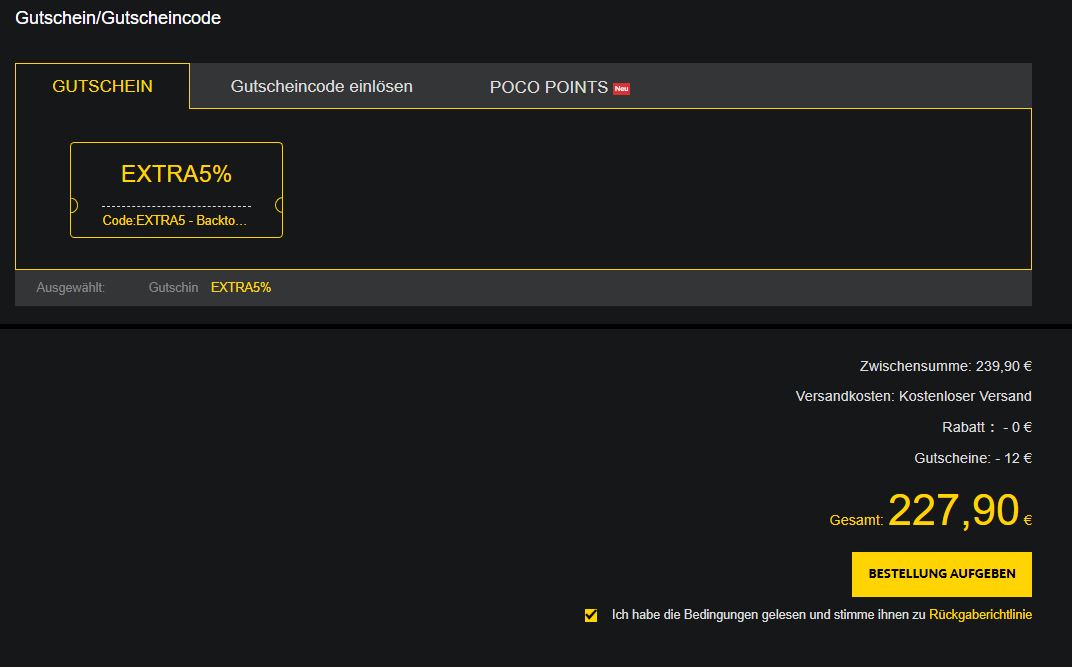Open the Rückgaberichtlinie link
The width and height of the screenshot is (1072, 667).
(980, 615)
